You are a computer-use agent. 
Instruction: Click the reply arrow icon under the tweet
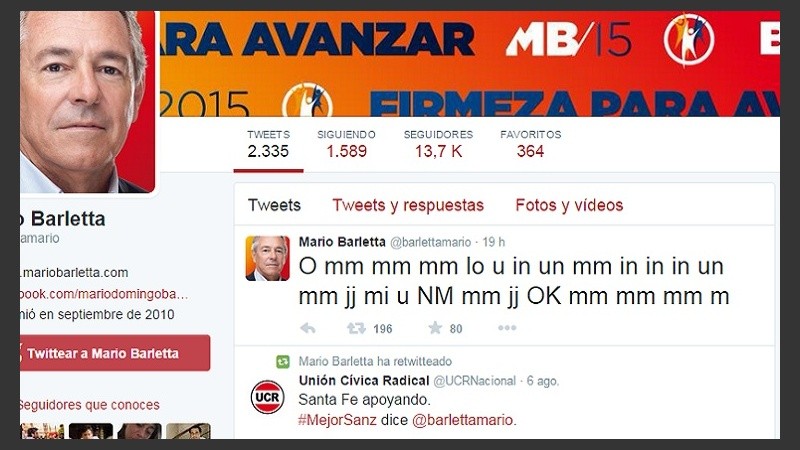point(308,328)
